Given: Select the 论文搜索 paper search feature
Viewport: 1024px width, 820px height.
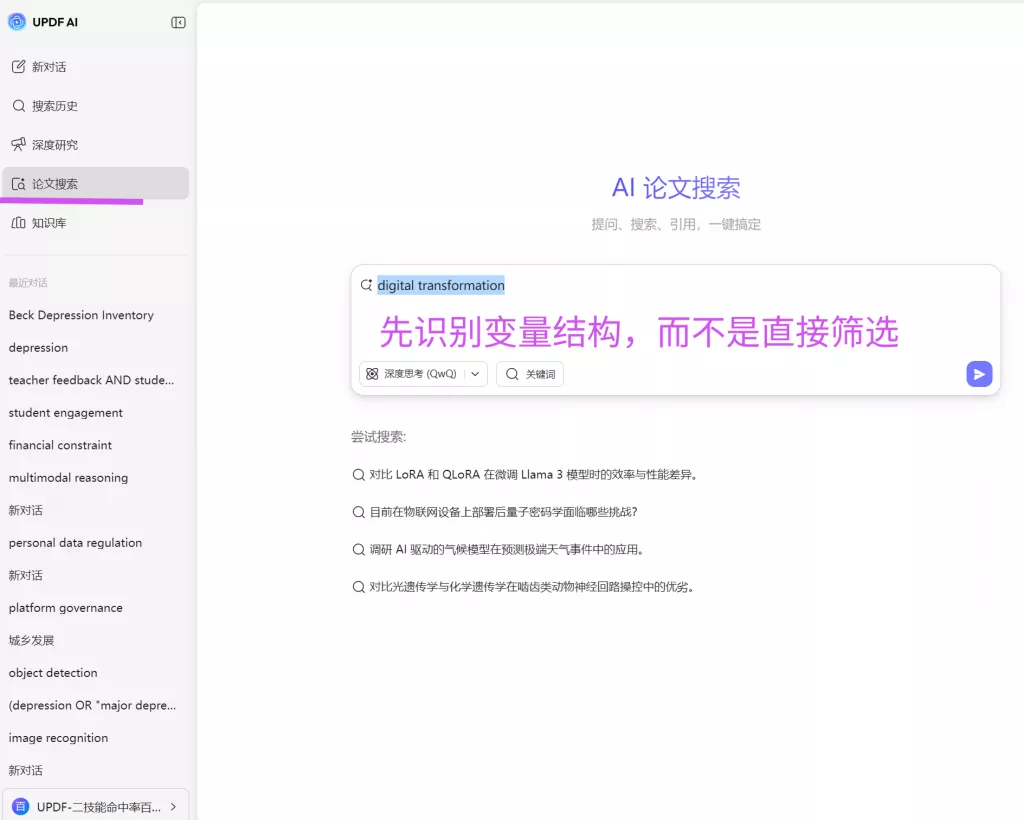Looking at the screenshot, I should pyautogui.click(x=48, y=183).
